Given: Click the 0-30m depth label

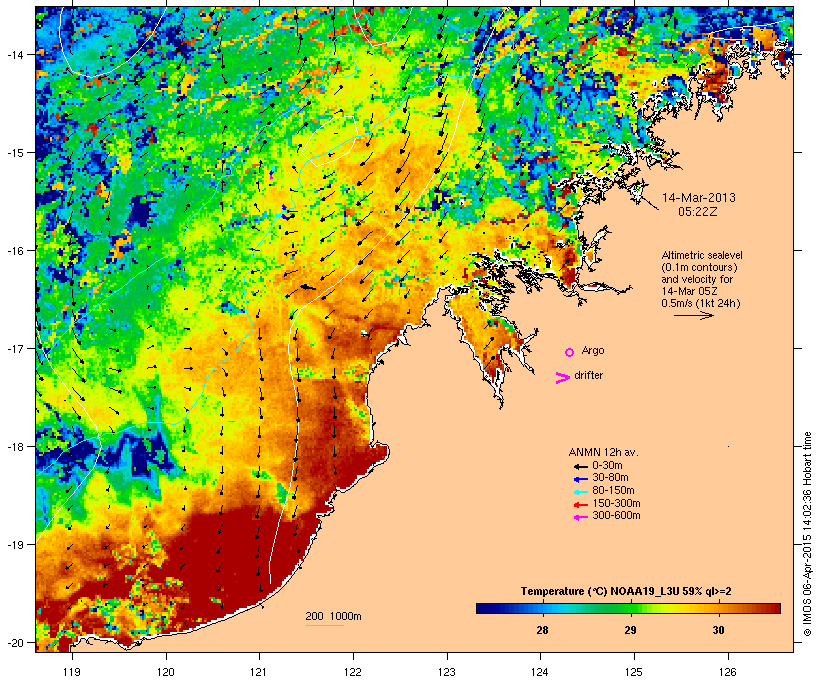Looking at the screenshot, I should [x=607, y=466].
